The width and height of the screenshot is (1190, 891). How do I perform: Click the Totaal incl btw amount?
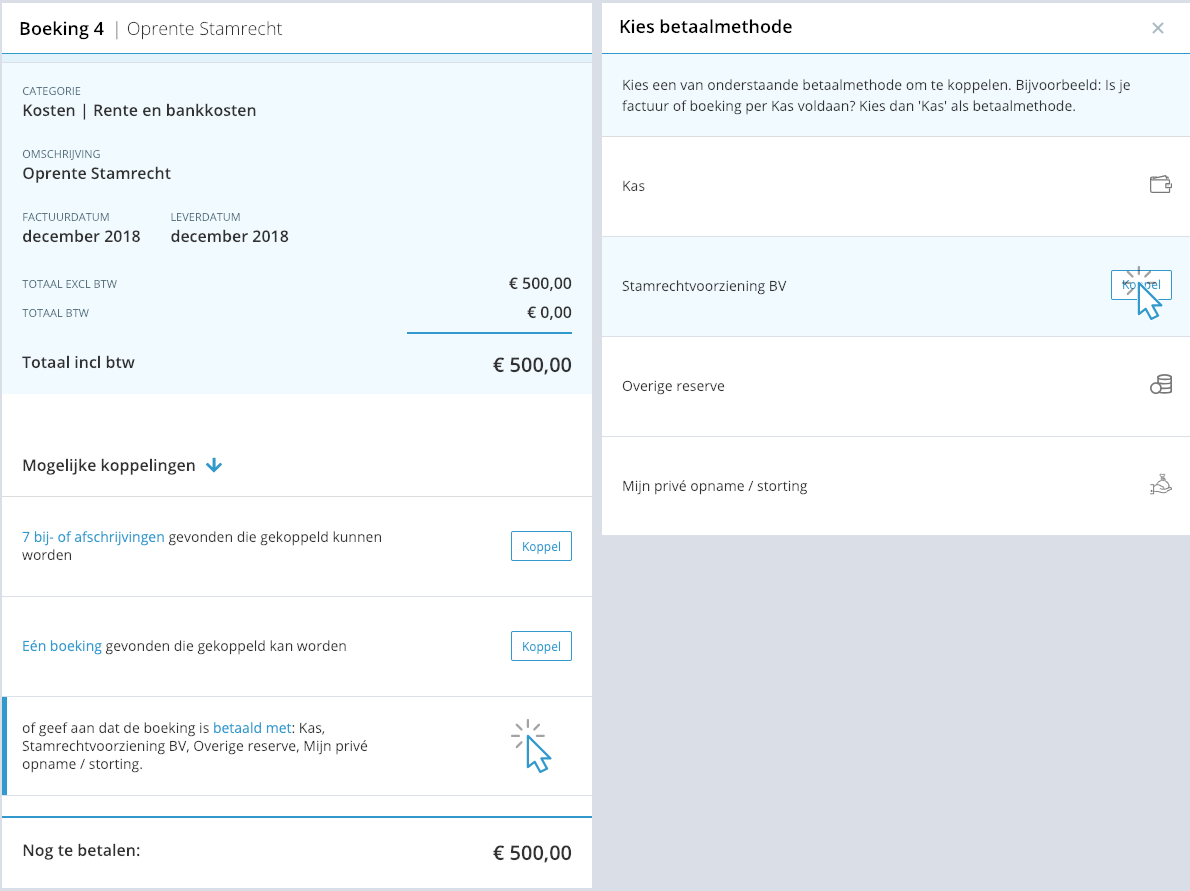click(532, 364)
